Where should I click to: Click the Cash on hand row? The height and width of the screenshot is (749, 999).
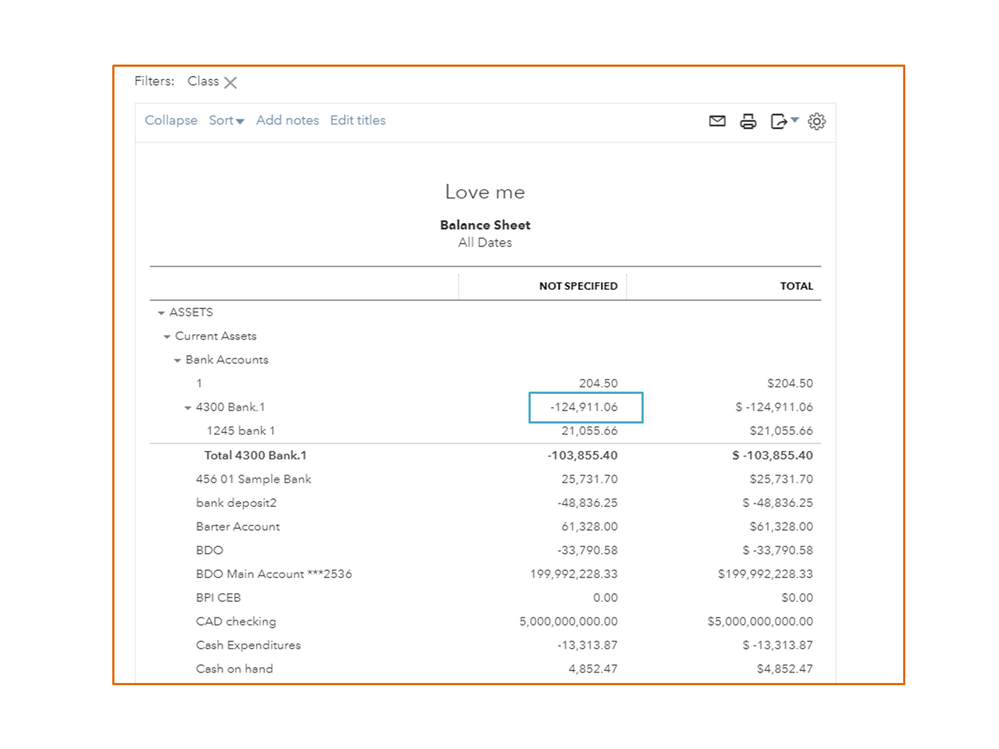pos(234,669)
